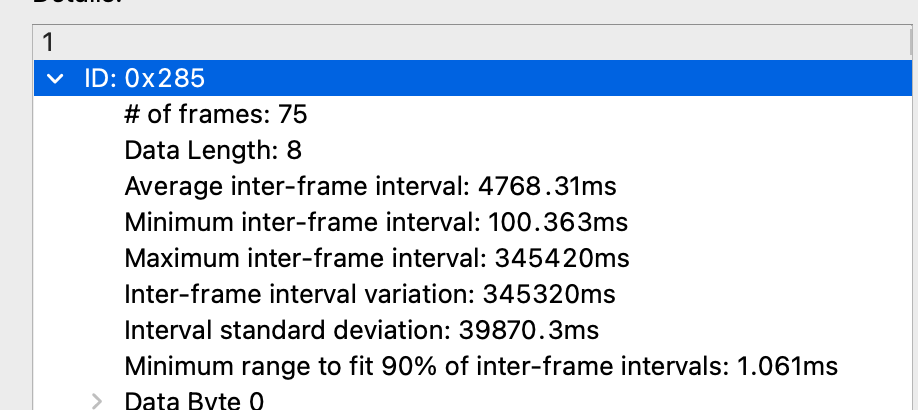Click the 4768.31ms average value

click(547, 187)
